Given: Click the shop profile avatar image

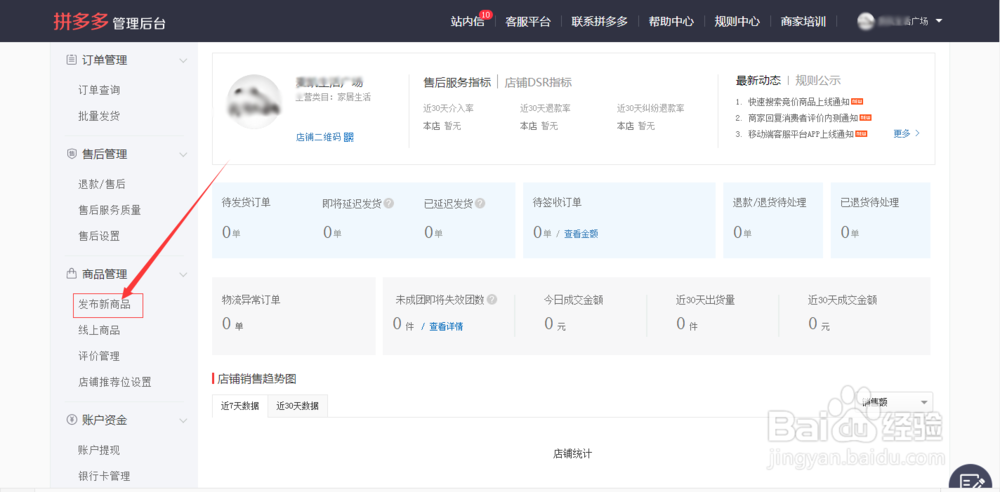Looking at the screenshot, I should [255, 102].
